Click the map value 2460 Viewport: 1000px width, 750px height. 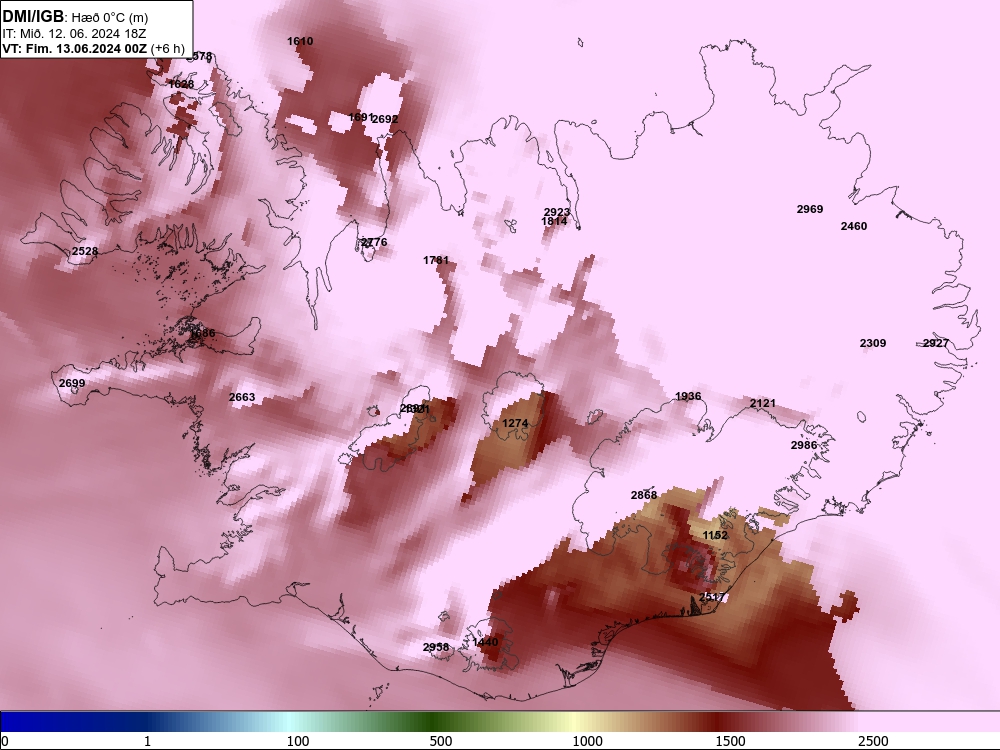click(854, 226)
